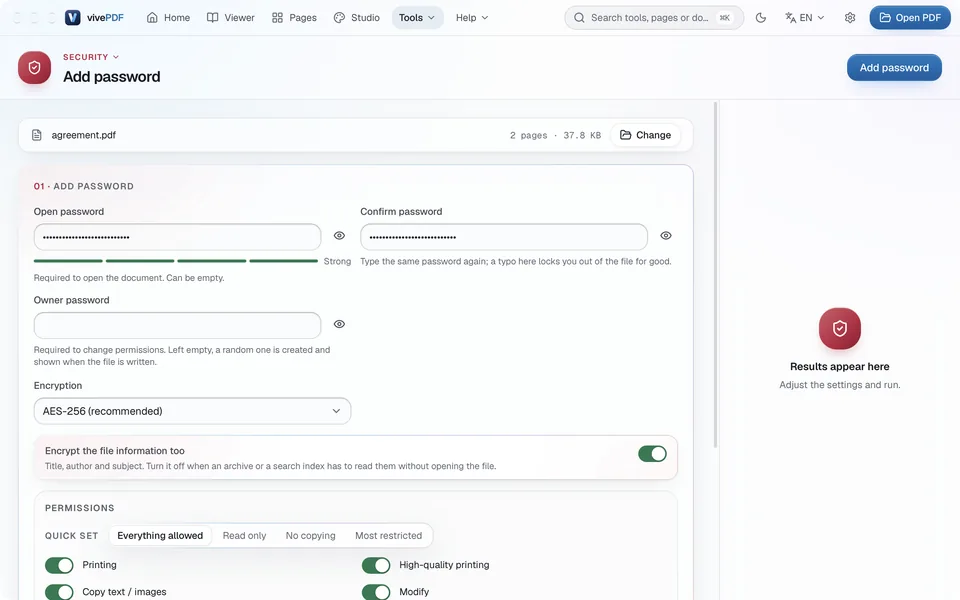Select the Read only quick set
The image size is (960, 600).
pos(244,536)
